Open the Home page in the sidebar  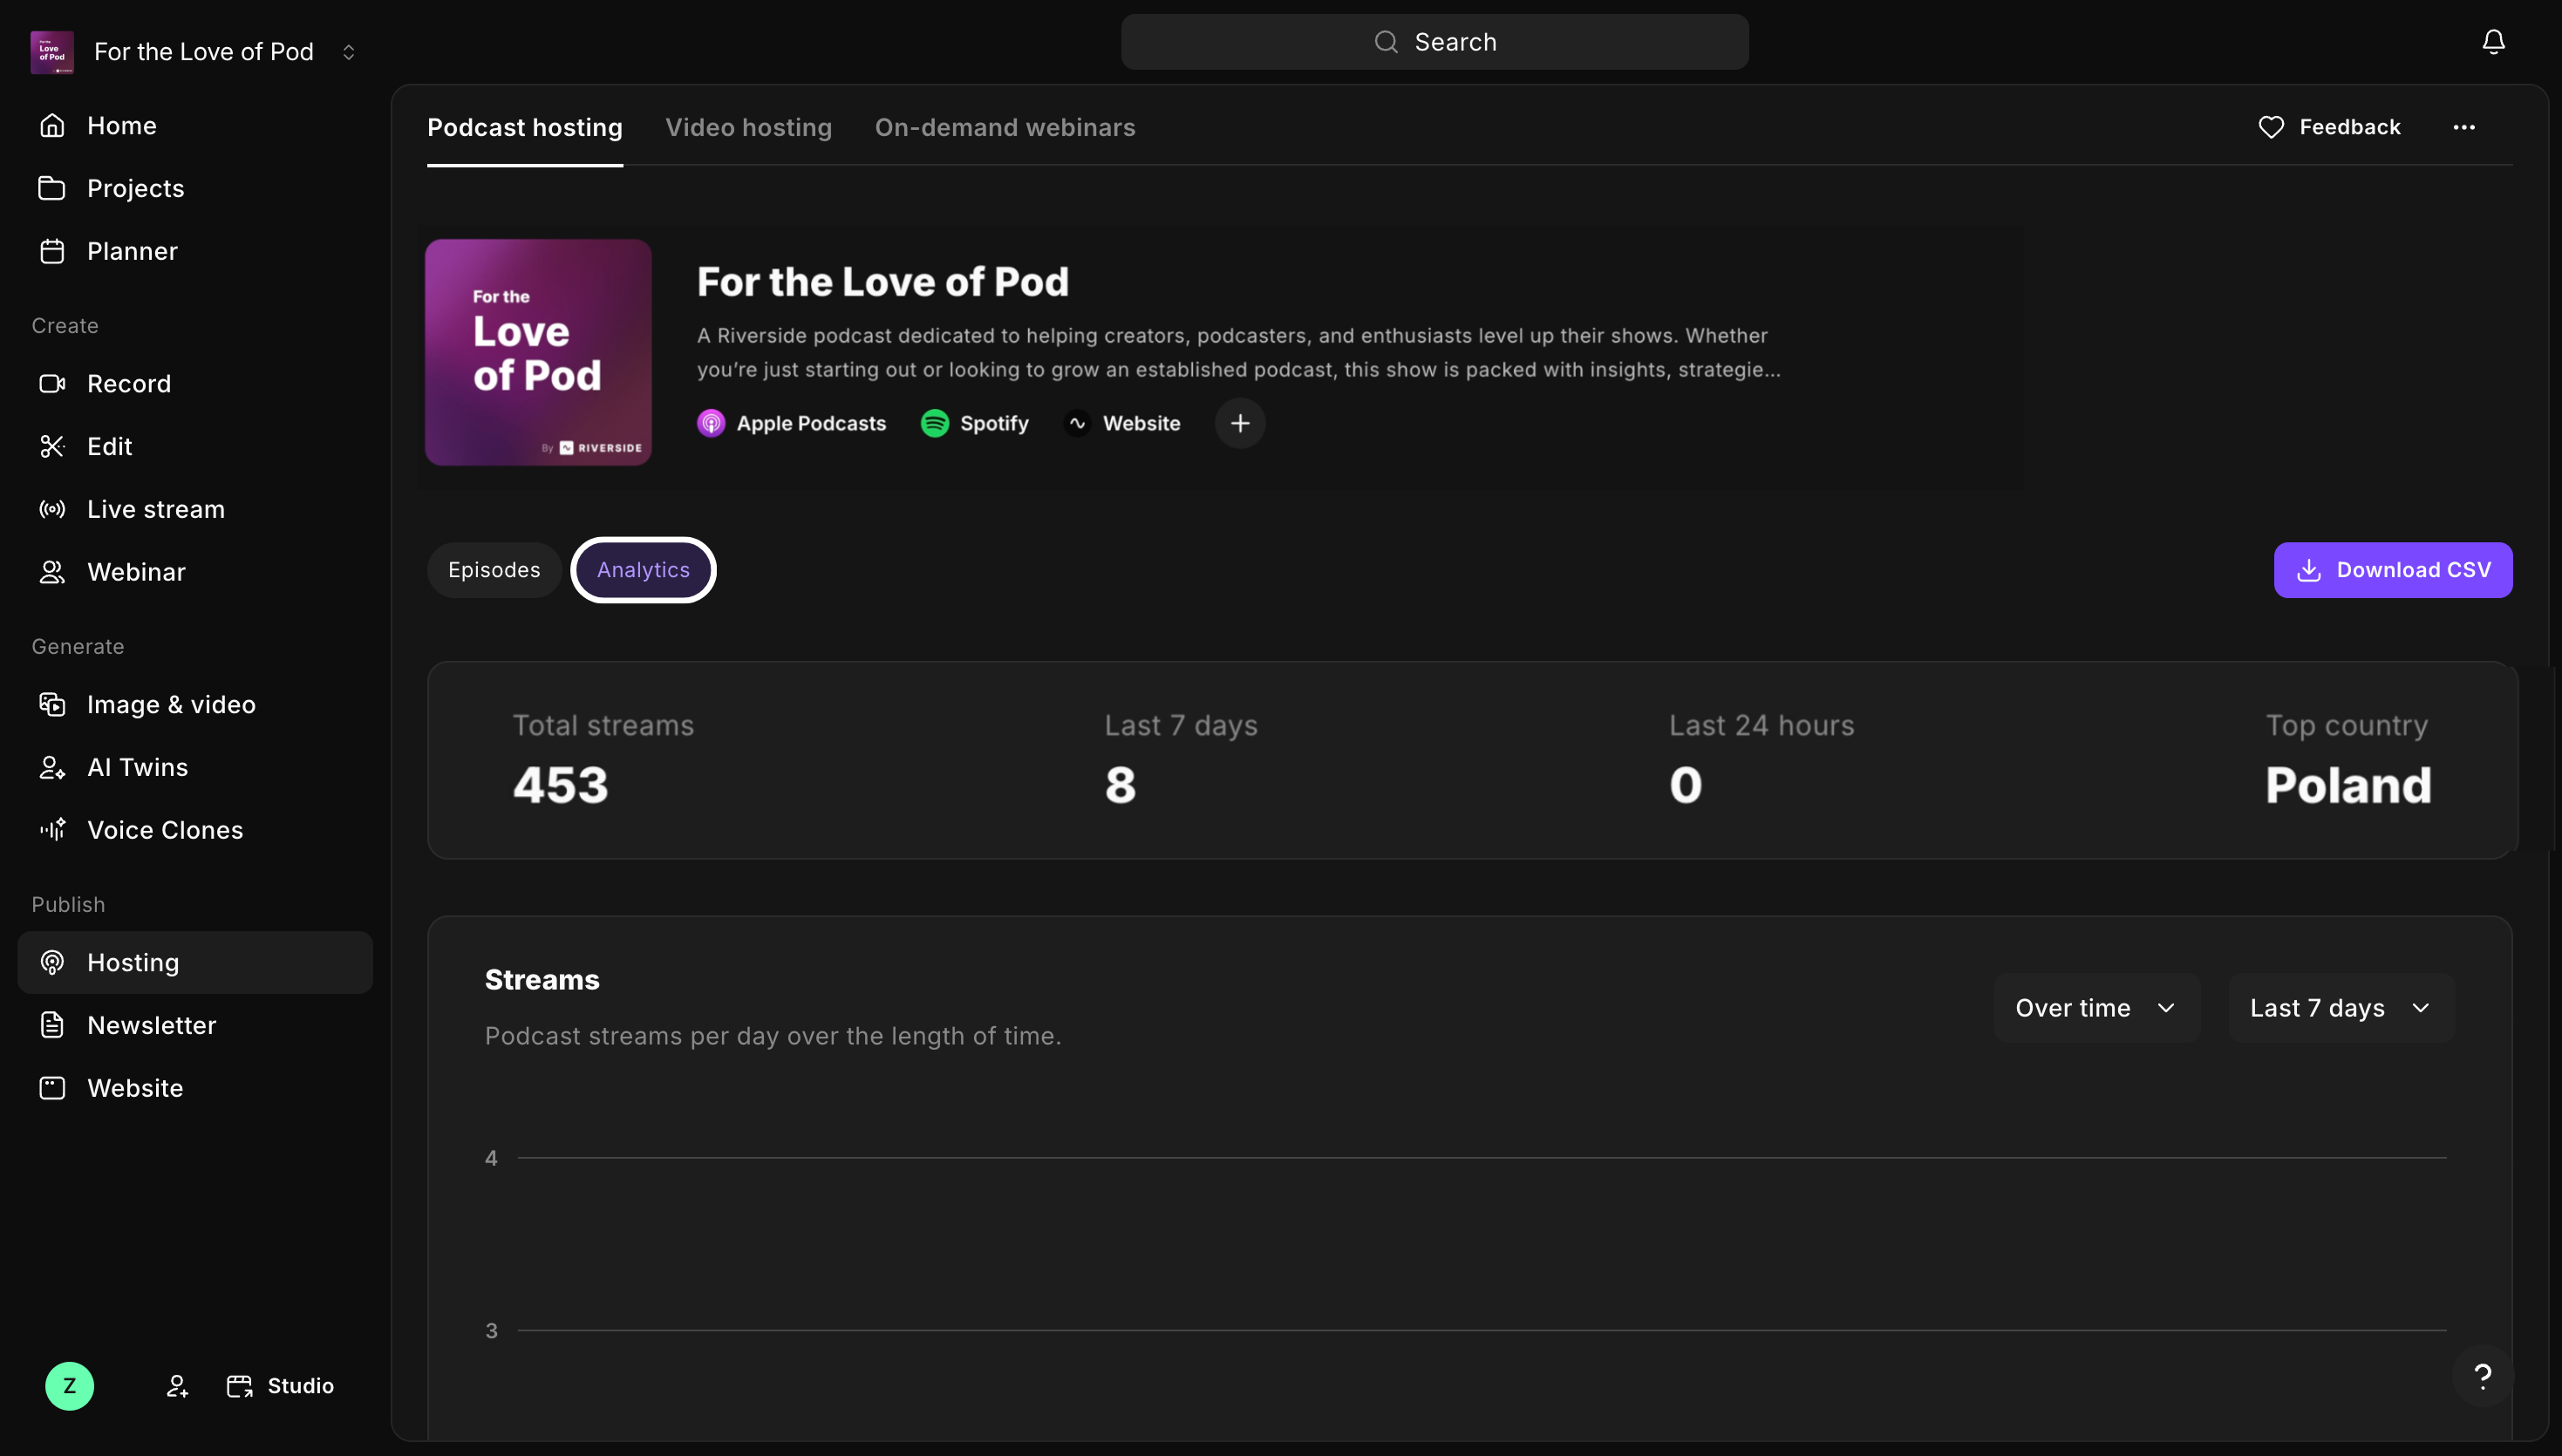[x=195, y=126]
